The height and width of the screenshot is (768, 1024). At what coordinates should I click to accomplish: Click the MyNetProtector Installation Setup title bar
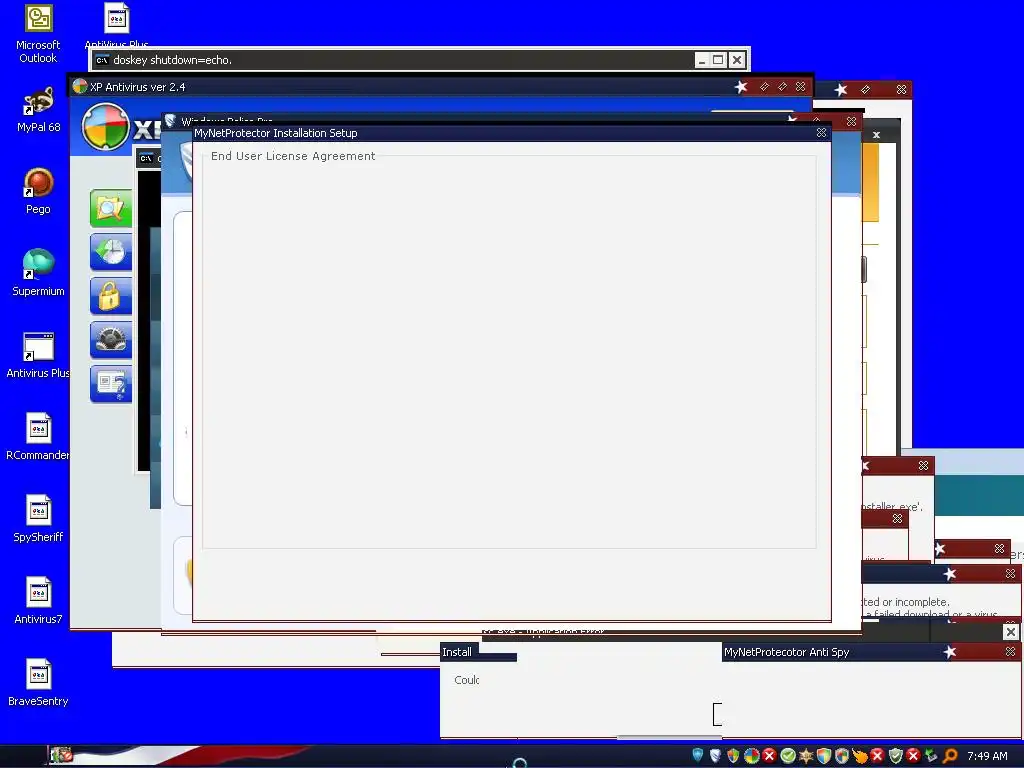click(x=511, y=133)
